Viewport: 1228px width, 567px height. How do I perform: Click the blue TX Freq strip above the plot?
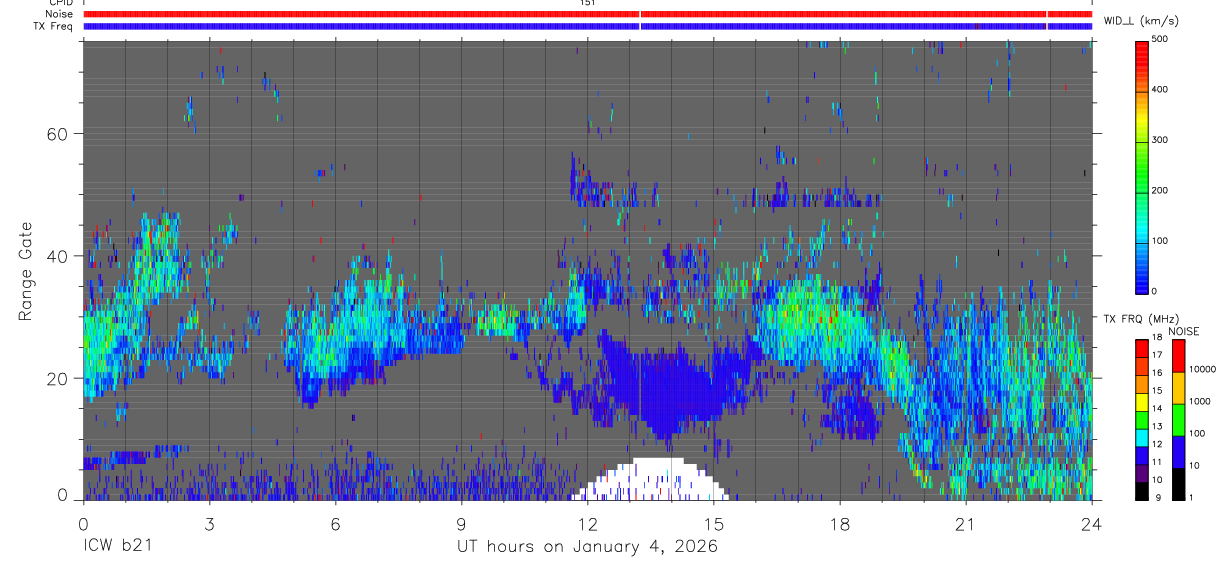[x=587, y=26]
